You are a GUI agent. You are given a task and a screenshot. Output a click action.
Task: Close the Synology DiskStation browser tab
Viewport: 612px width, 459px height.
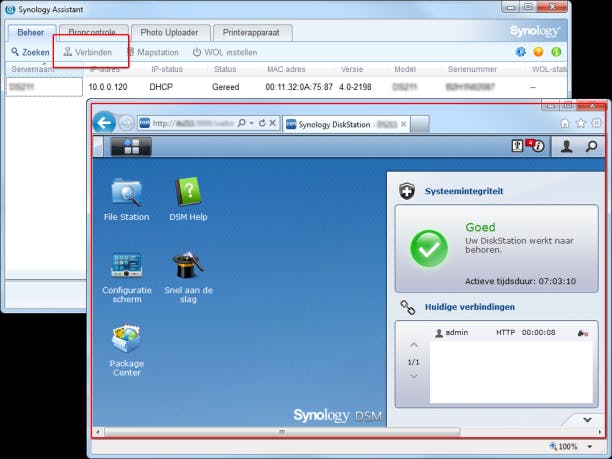404,124
